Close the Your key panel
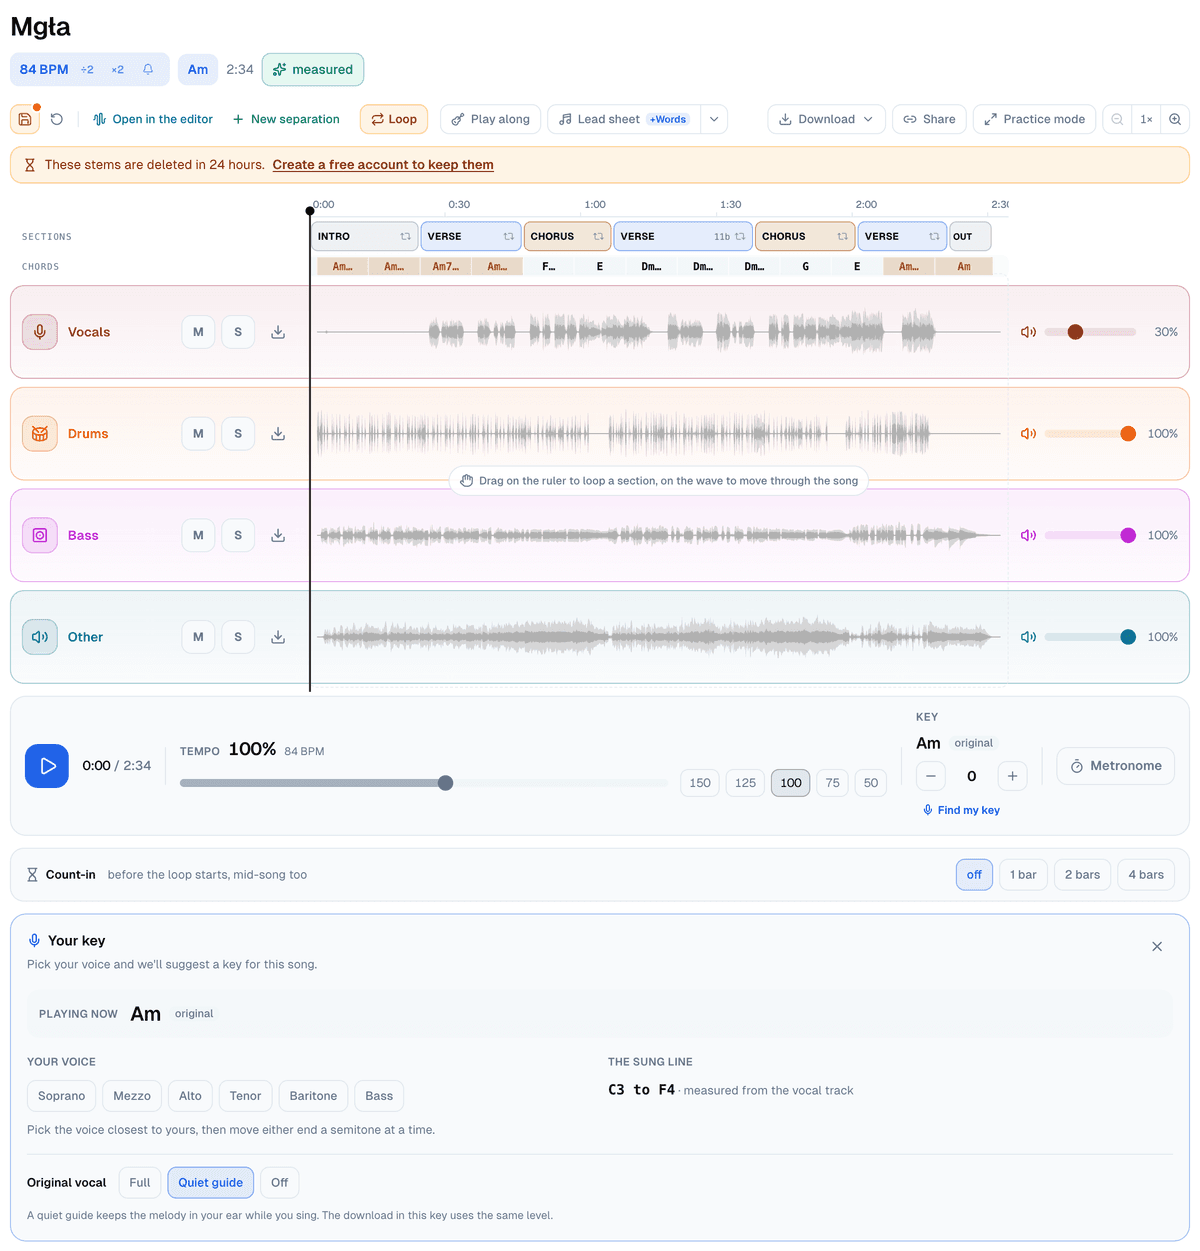Viewport: 1200px width, 1251px height. (1157, 946)
